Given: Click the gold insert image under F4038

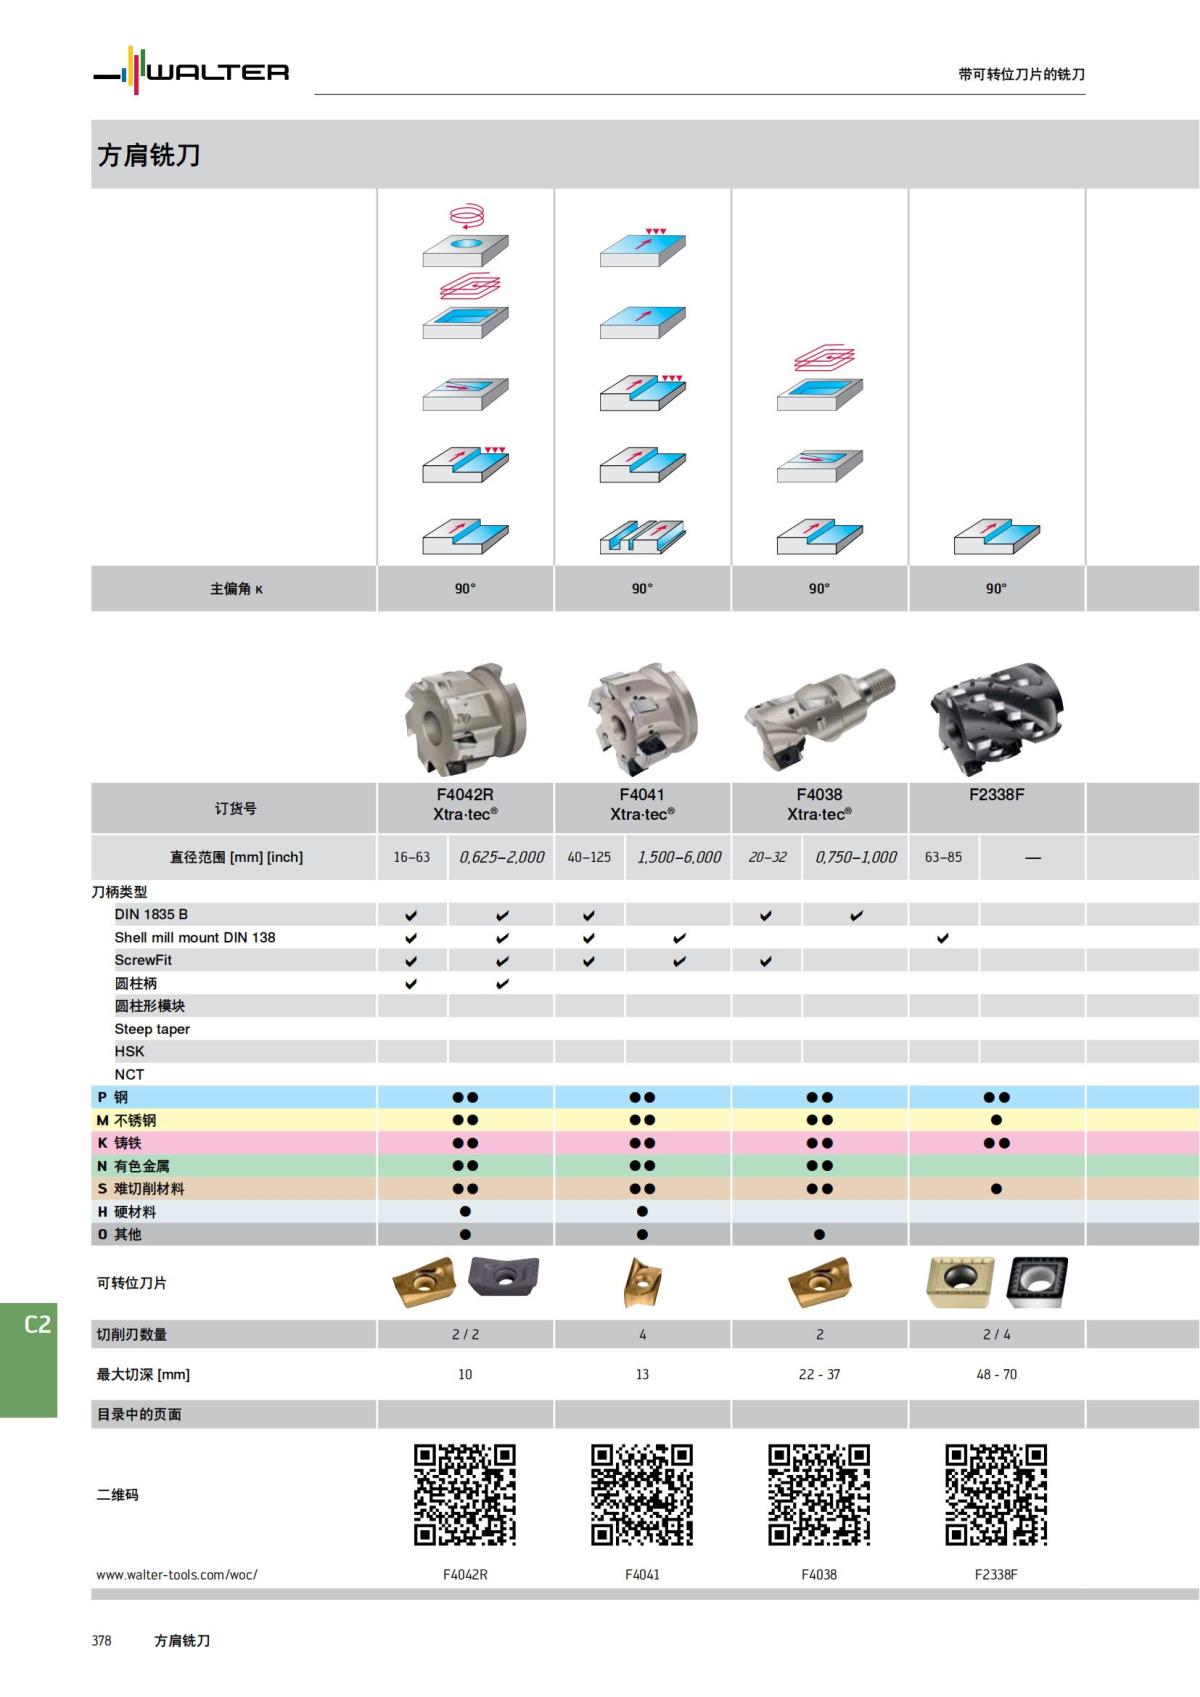Looking at the screenshot, I should [x=819, y=1283].
